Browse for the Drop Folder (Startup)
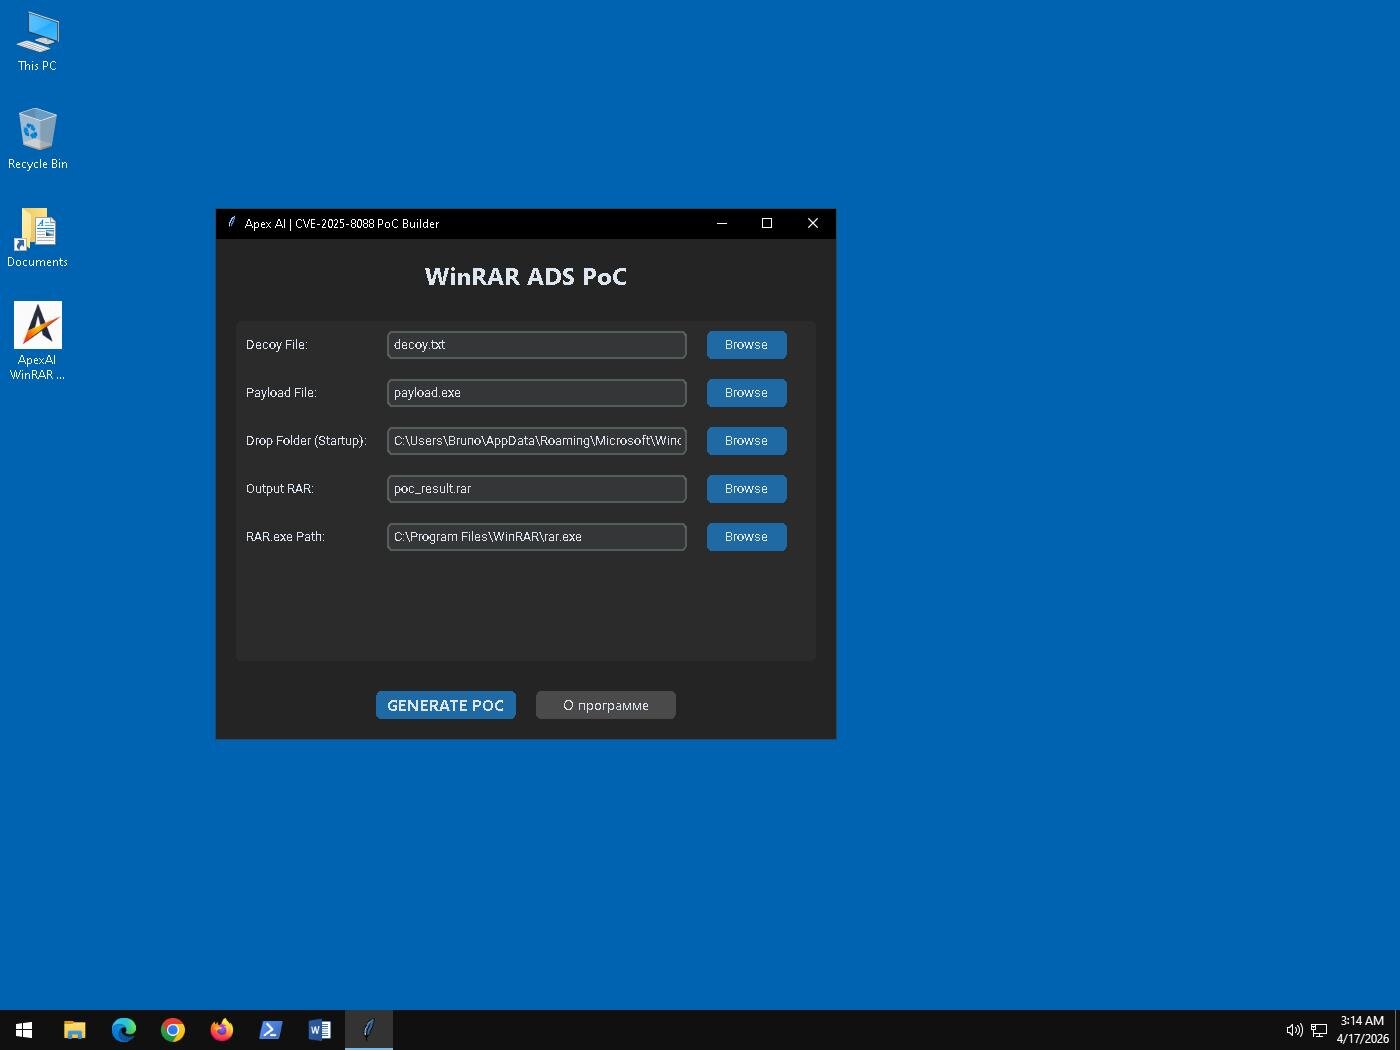 [x=747, y=441]
